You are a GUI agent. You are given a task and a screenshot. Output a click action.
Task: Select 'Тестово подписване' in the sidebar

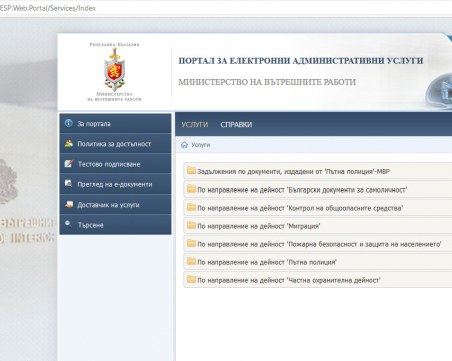tap(115, 164)
